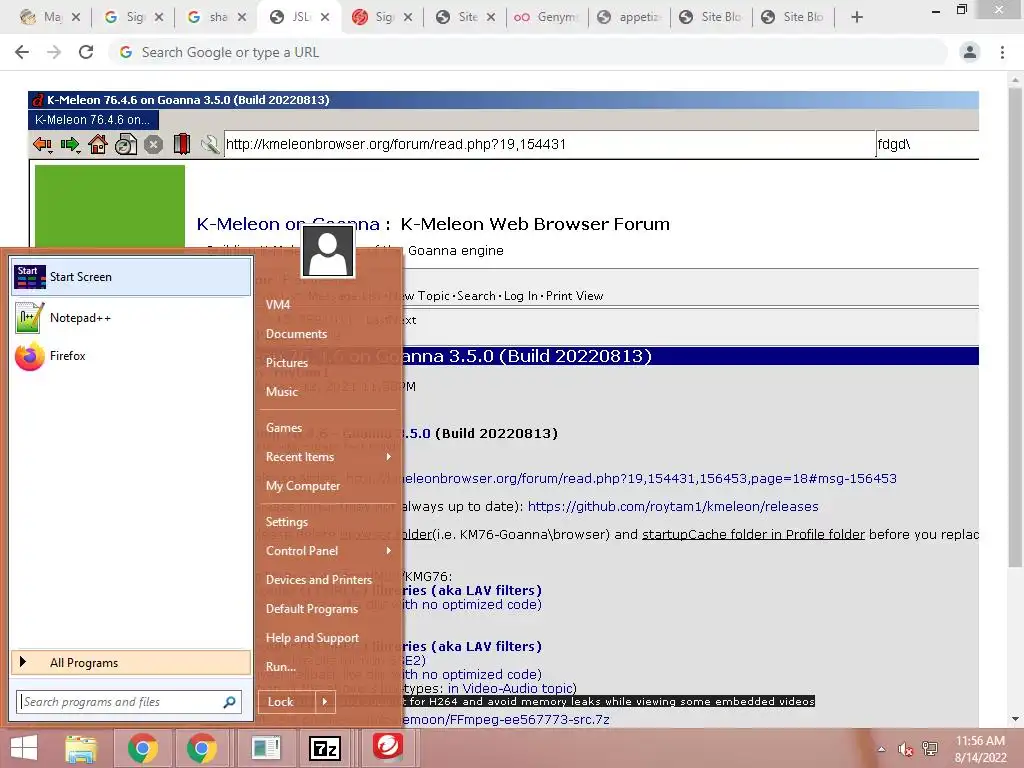Click the muted volume tray icon

coord(905,749)
